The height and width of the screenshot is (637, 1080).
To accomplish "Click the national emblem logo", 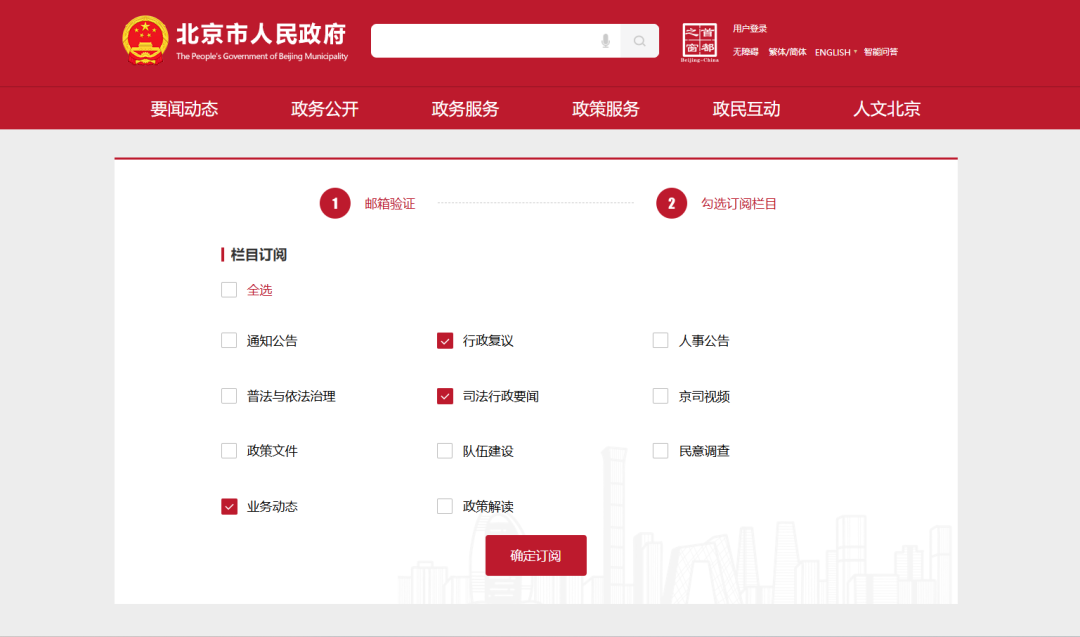I will pyautogui.click(x=146, y=40).
